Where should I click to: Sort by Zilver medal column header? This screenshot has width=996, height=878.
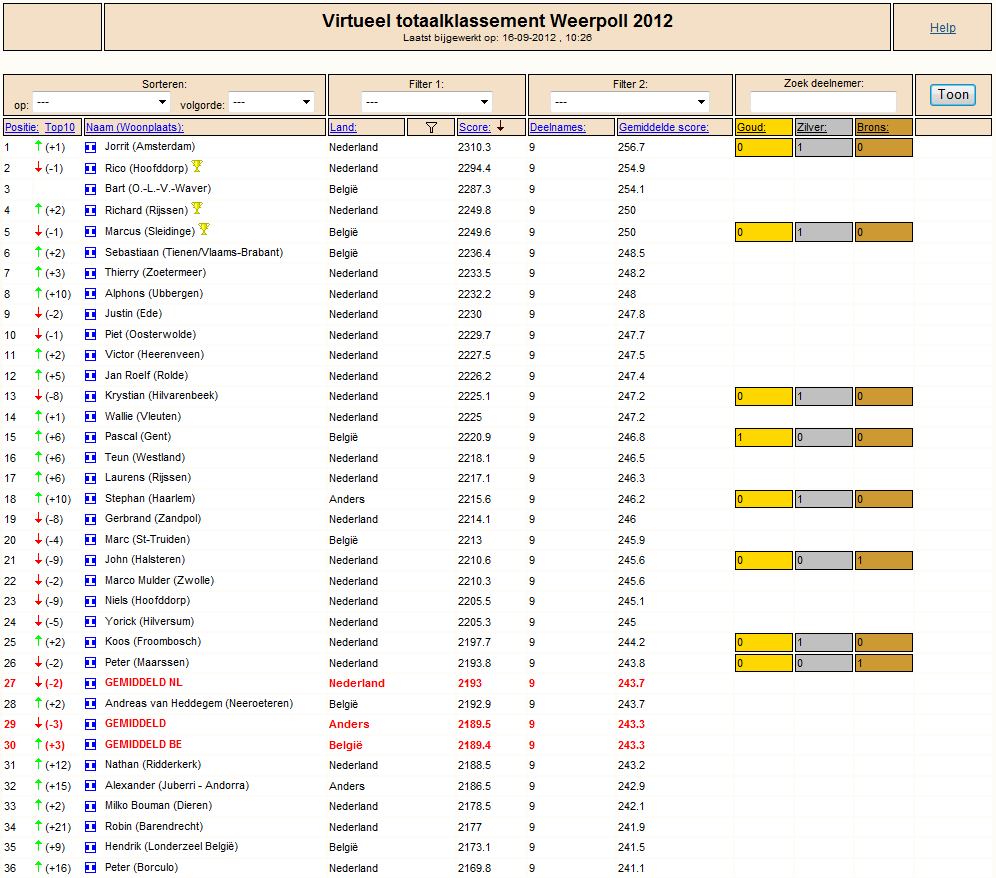(812, 127)
